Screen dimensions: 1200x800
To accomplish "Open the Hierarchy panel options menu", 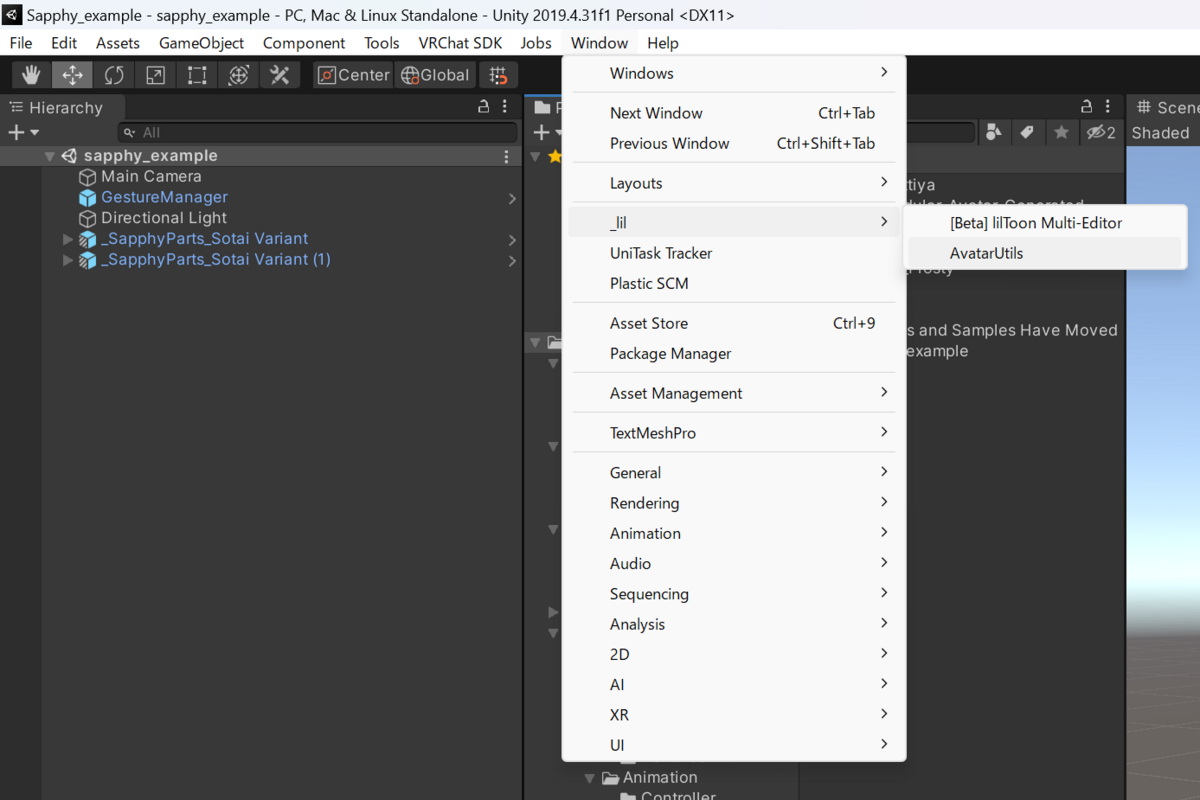I will (506, 107).
